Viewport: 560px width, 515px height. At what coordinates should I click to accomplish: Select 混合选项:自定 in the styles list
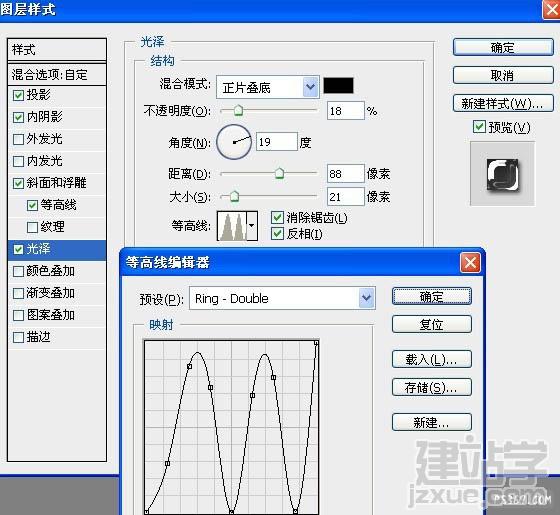pyautogui.click(x=57, y=75)
